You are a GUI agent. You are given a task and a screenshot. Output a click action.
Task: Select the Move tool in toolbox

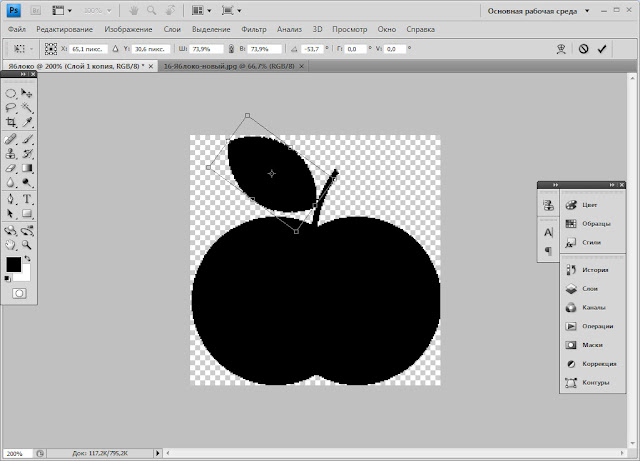tap(27, 94)
